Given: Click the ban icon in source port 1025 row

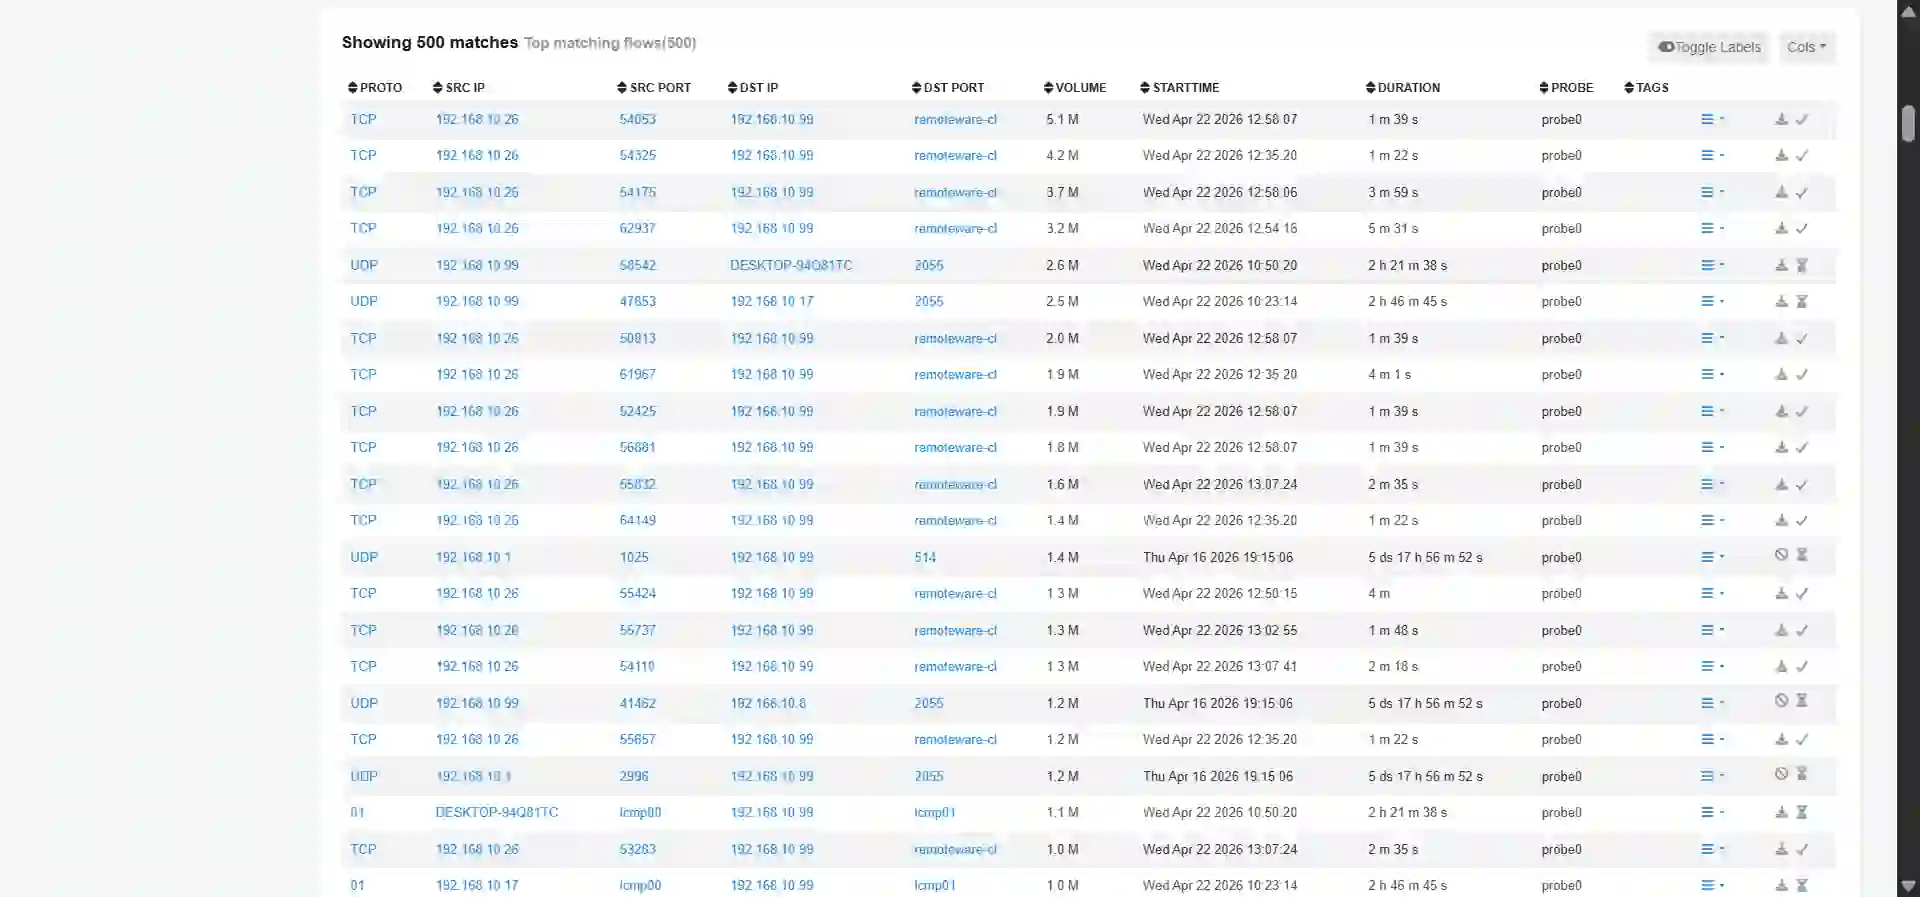Looking at the screenshot, I should [x=1781, y=555].
